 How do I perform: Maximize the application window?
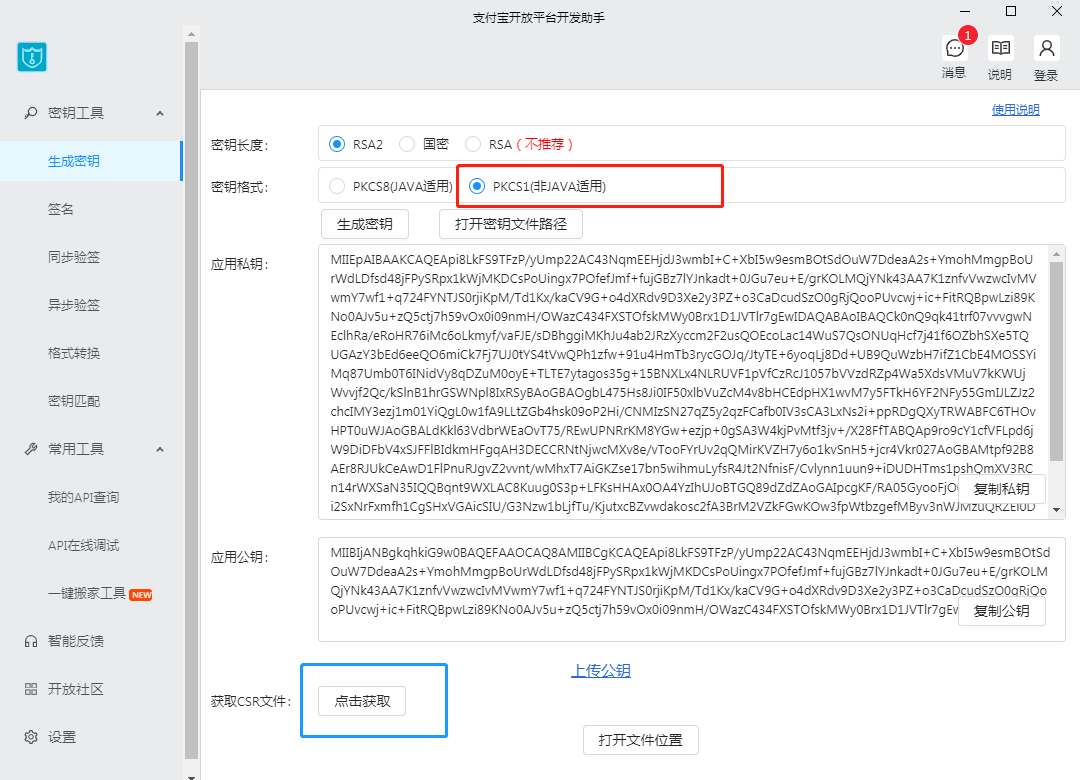coord(1010,11)
